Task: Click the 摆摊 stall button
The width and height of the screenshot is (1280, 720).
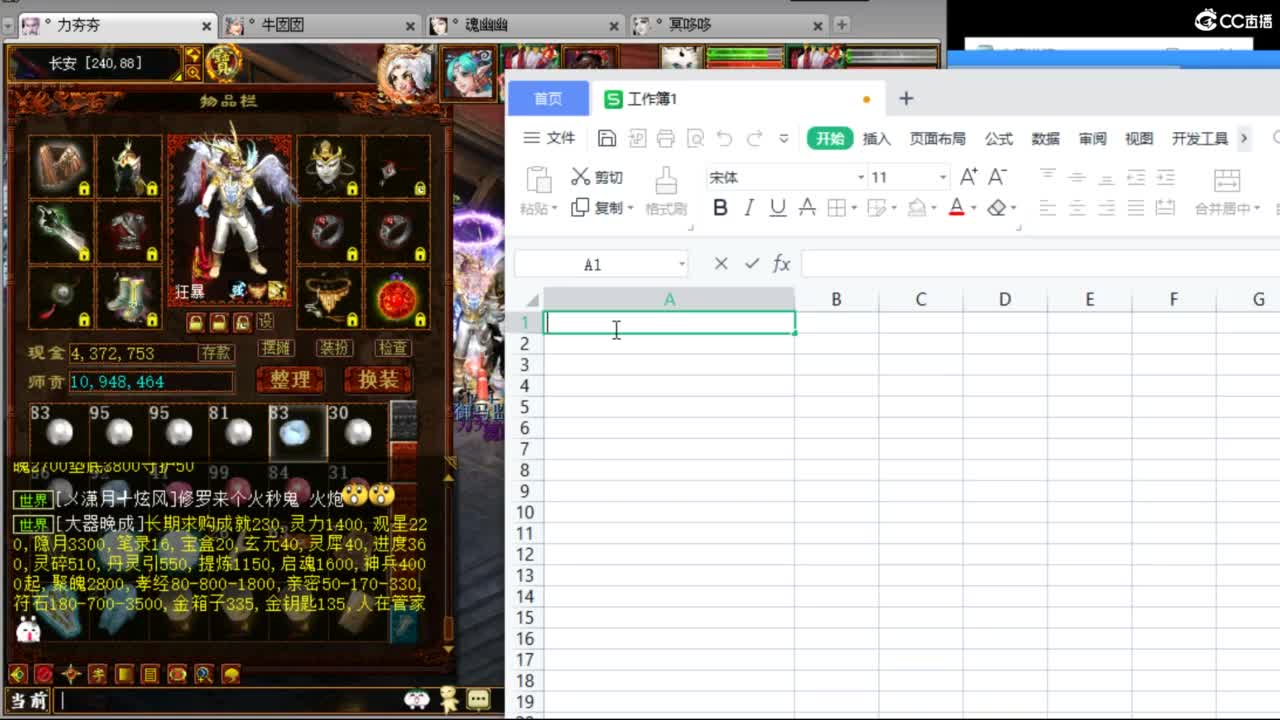Action: coord(275,348)
